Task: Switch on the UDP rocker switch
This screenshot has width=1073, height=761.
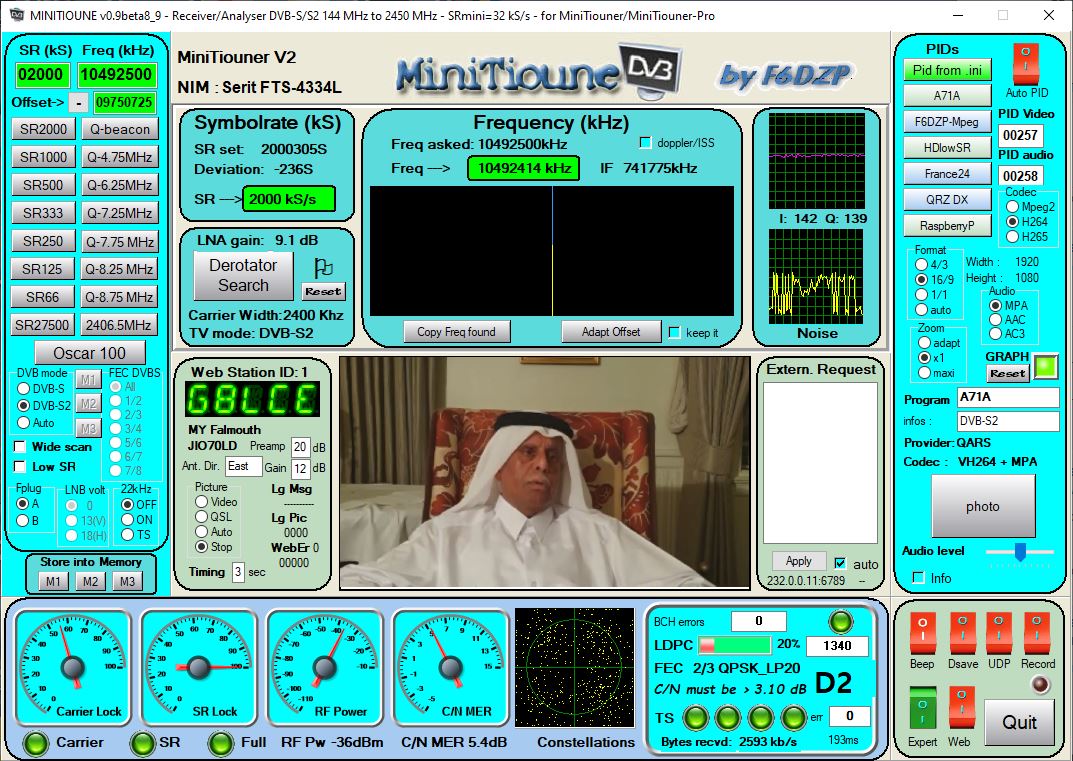Action: pyautogui.click(x=999, y=634)
